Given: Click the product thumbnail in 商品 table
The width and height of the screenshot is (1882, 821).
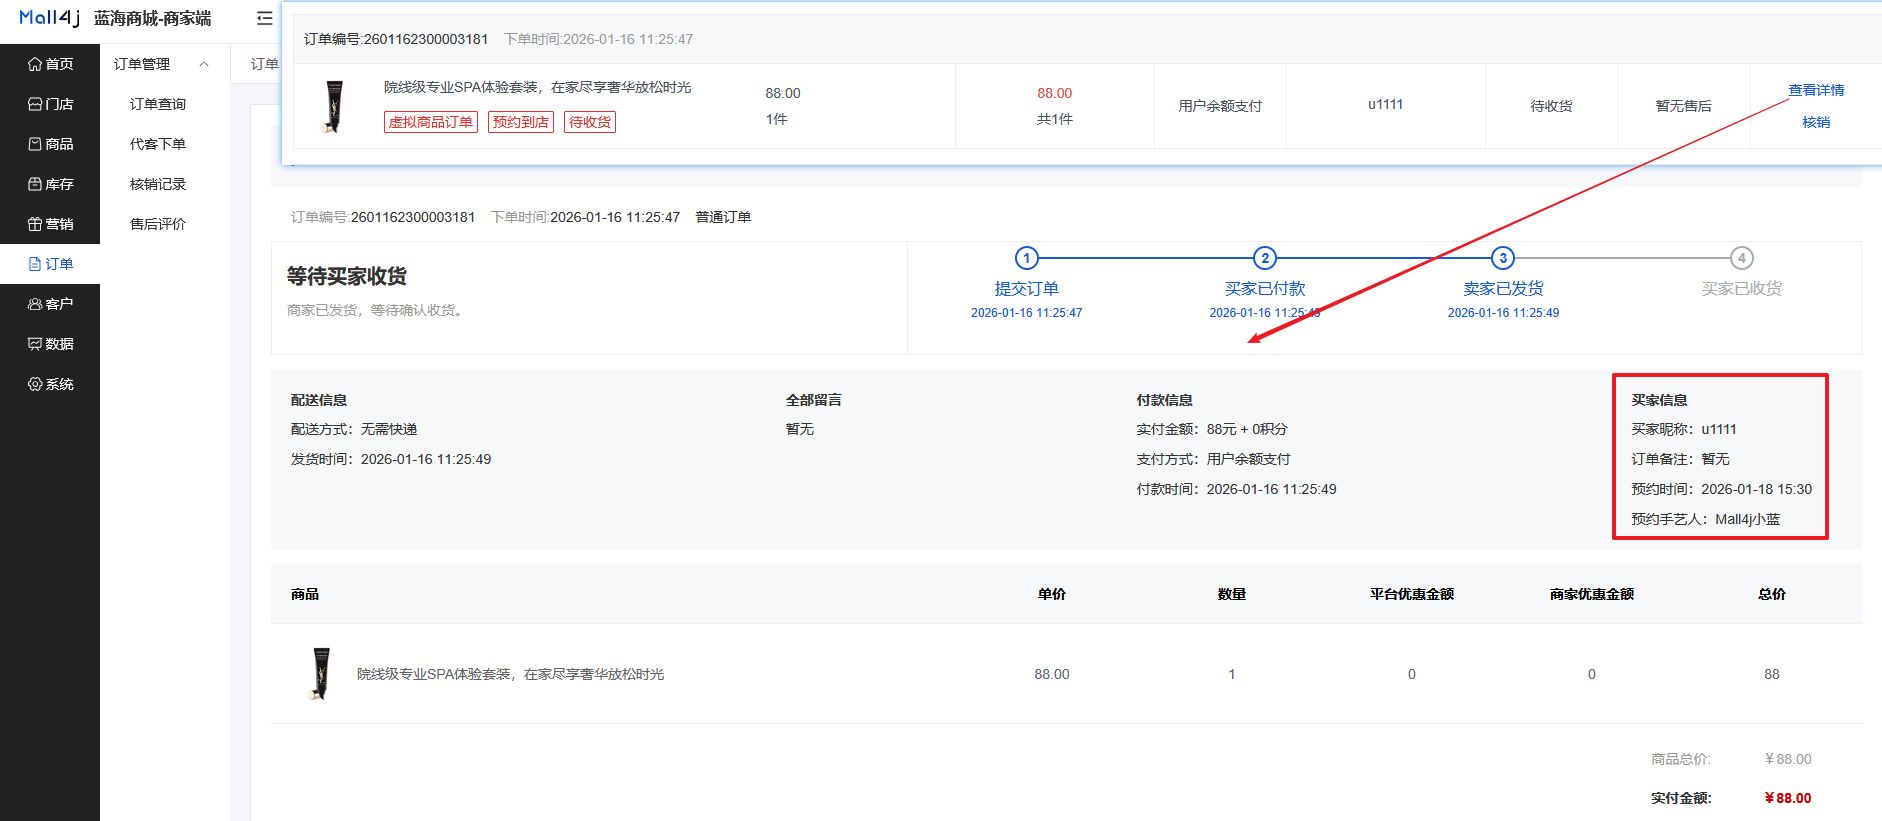Looking at the screenshot, I should (320, 674).
